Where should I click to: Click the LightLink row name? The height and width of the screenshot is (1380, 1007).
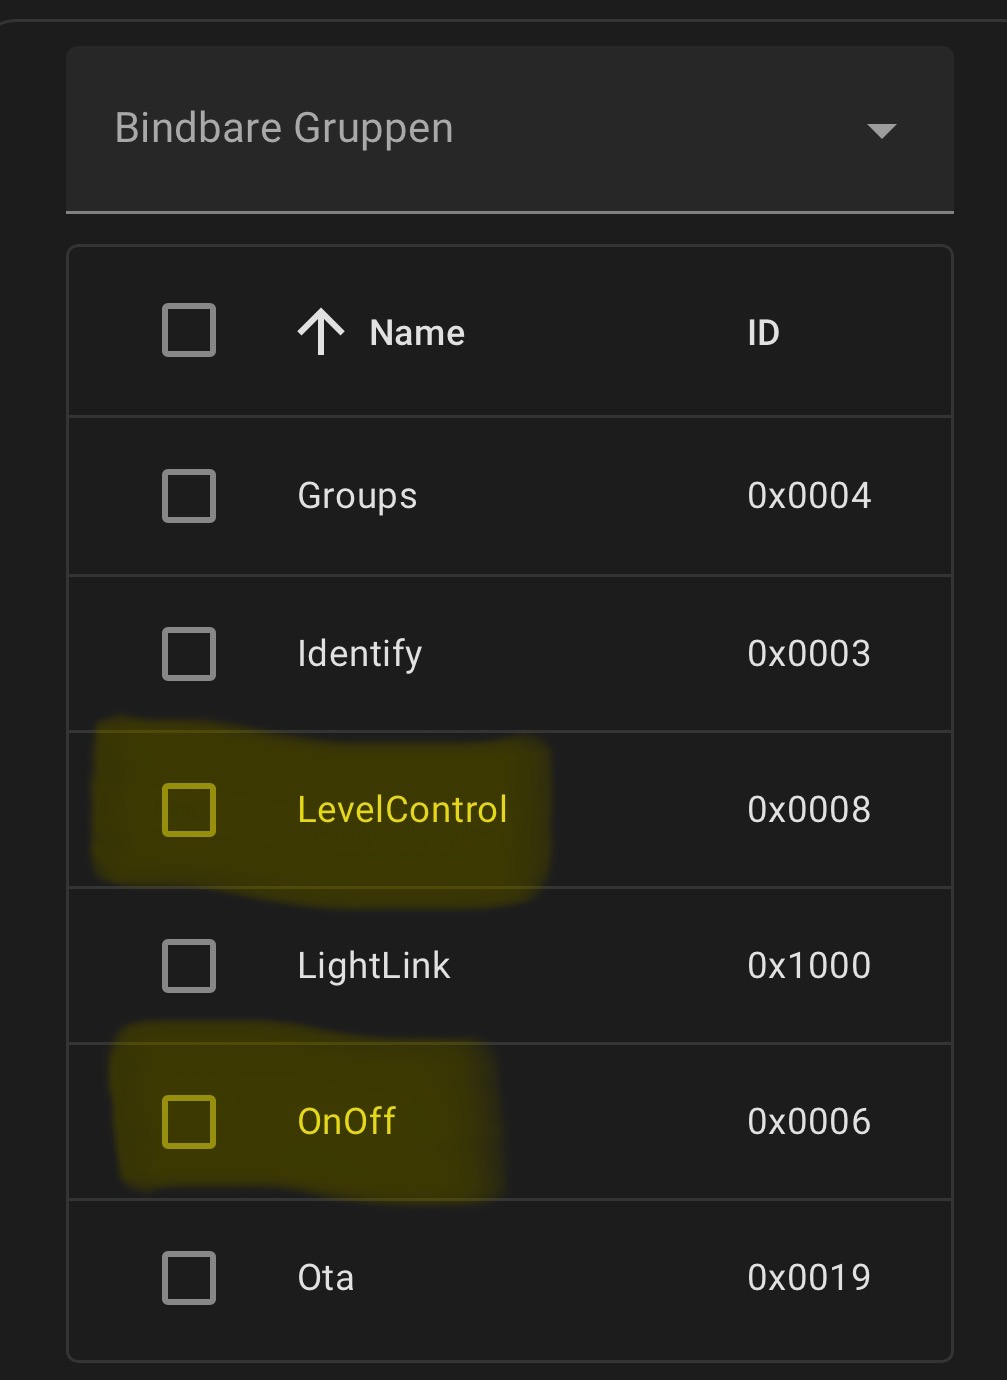pos(373,966)
